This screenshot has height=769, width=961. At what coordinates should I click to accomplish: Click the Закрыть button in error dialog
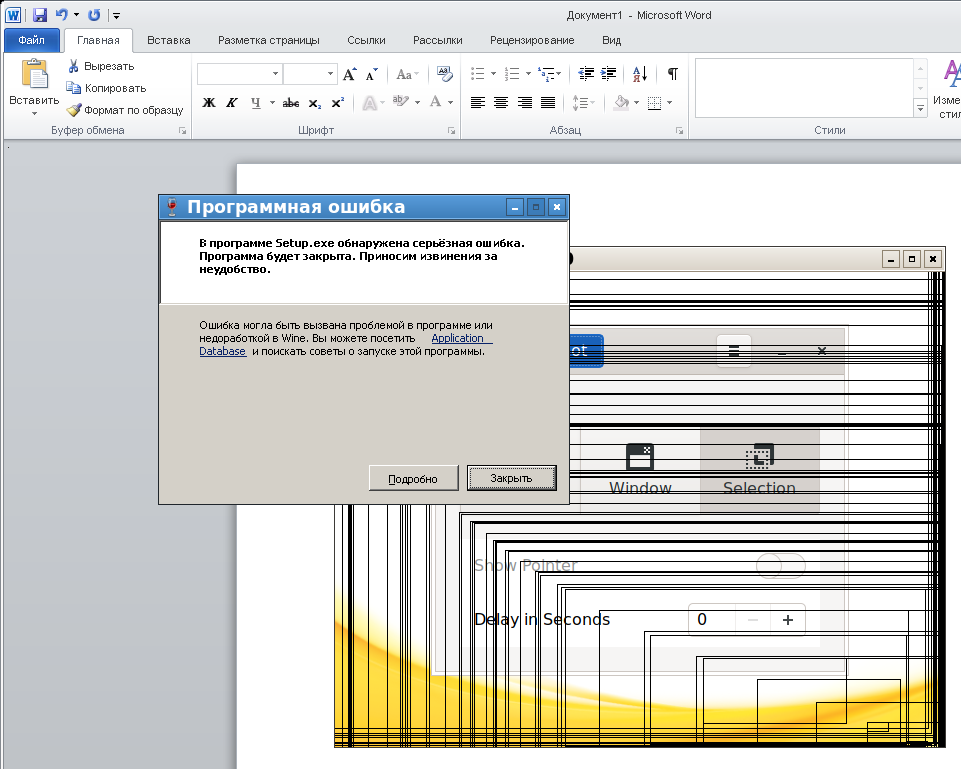click(x=511, y=478)
